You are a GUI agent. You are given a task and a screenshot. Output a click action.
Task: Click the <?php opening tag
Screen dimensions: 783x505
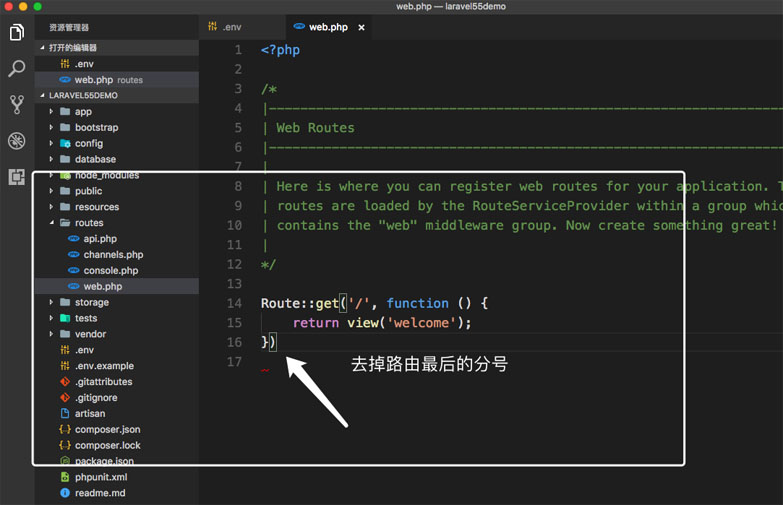click(x=280, y=50)
